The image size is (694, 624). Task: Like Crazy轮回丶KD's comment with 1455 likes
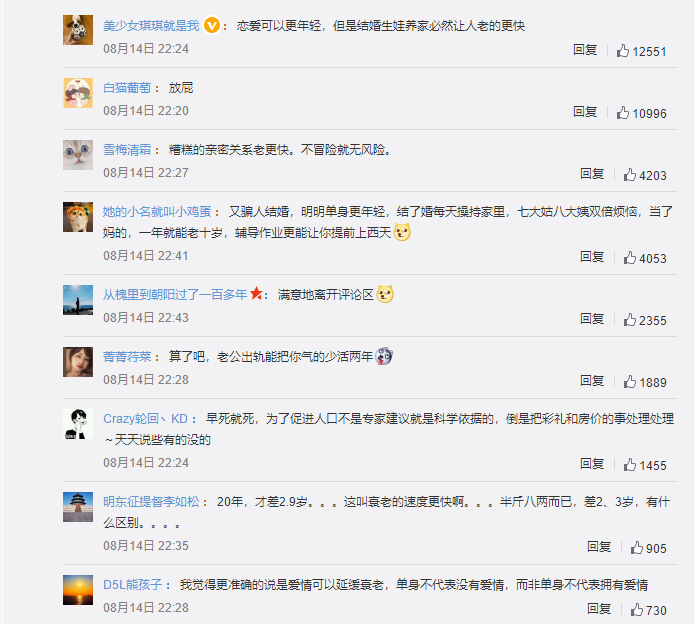(x=630, y=465)
